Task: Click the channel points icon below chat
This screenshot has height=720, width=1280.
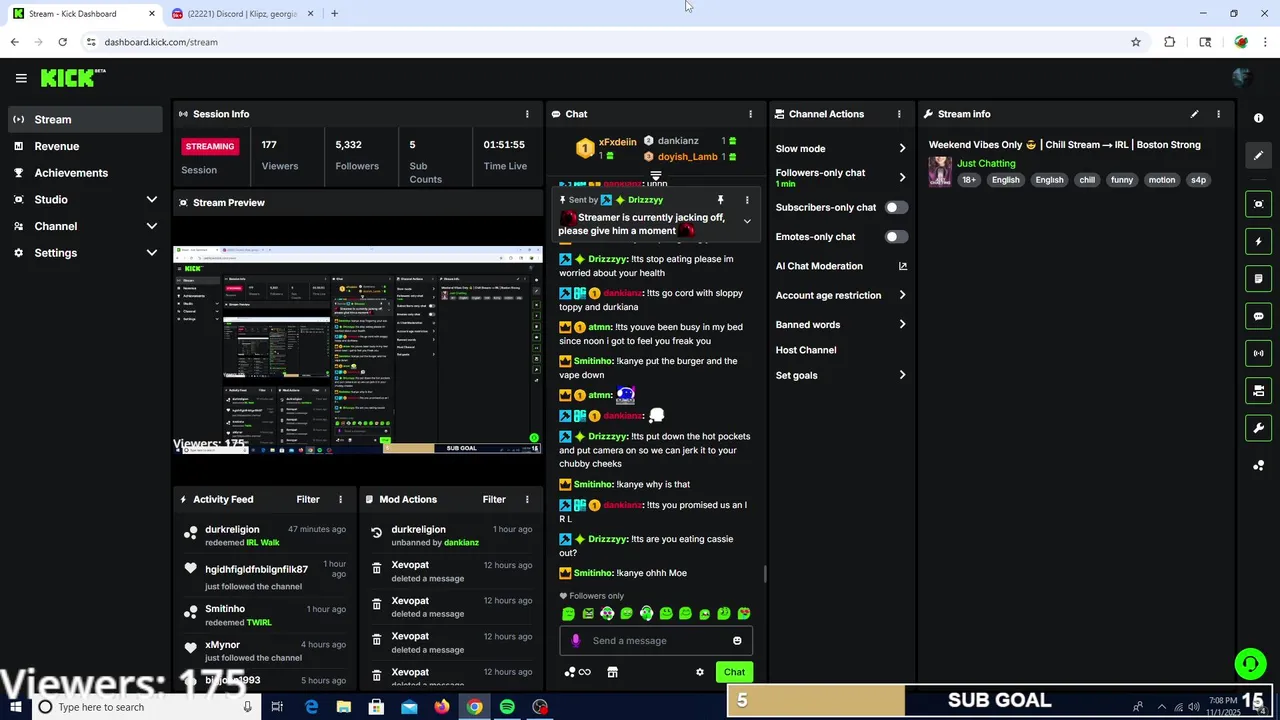Action: click(x=570, y=672)
